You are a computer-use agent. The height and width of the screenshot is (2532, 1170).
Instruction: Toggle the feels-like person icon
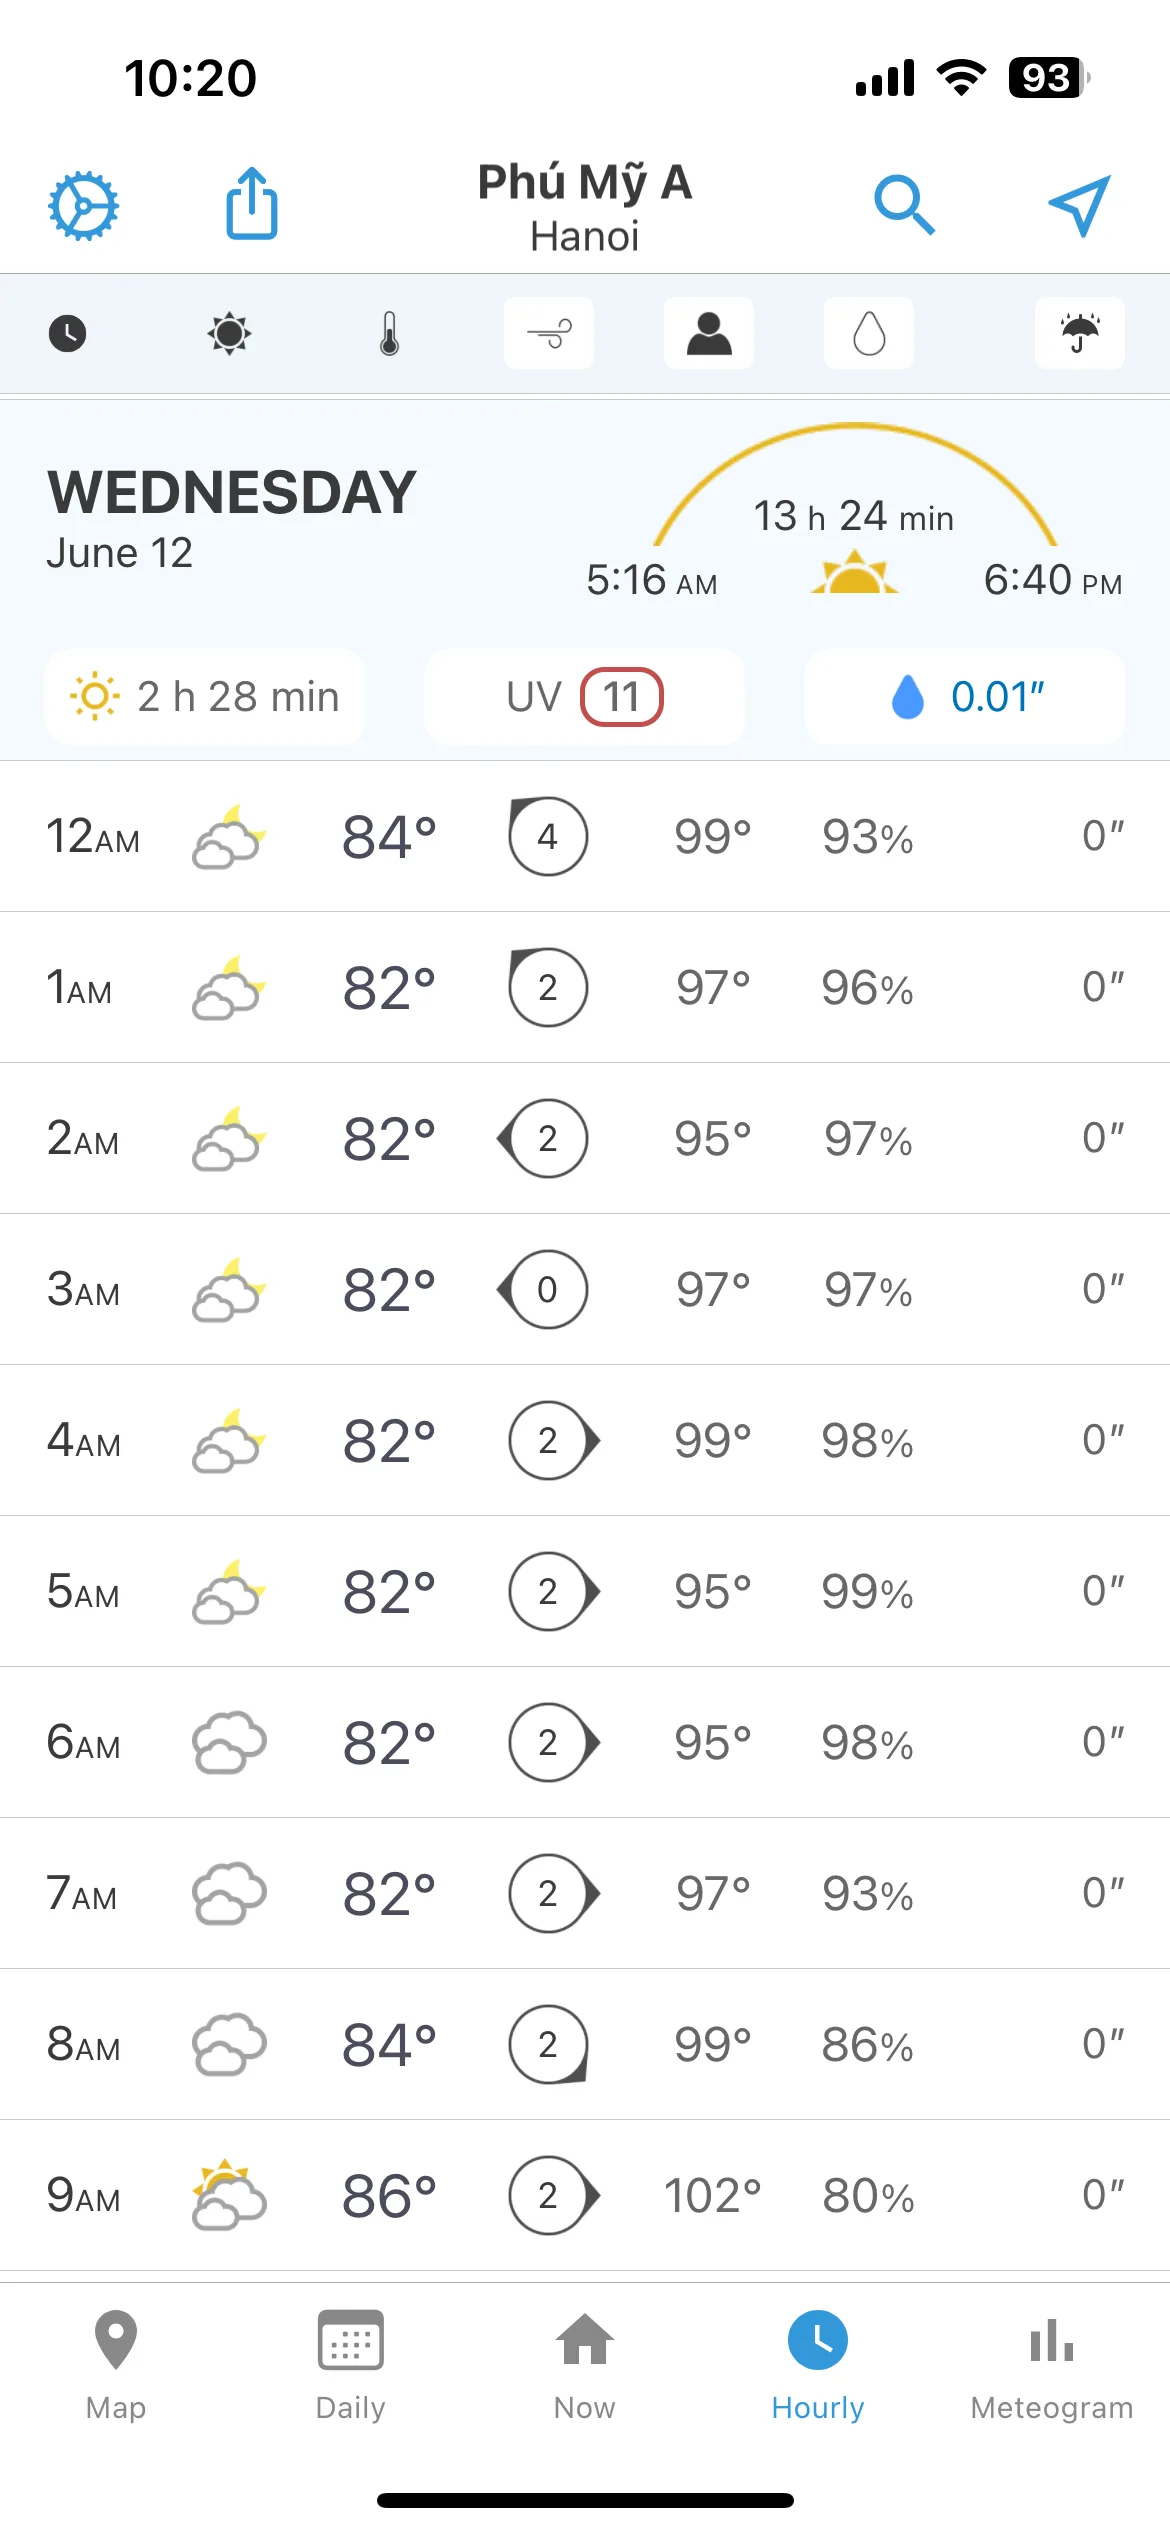[709, 333]
